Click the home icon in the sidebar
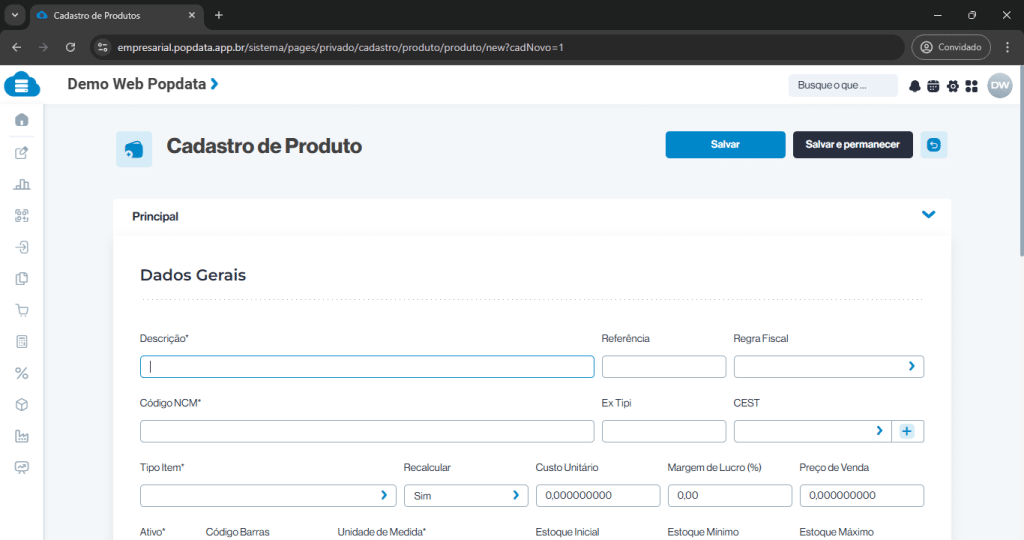The image size is (1024, 540). (22, 120)
